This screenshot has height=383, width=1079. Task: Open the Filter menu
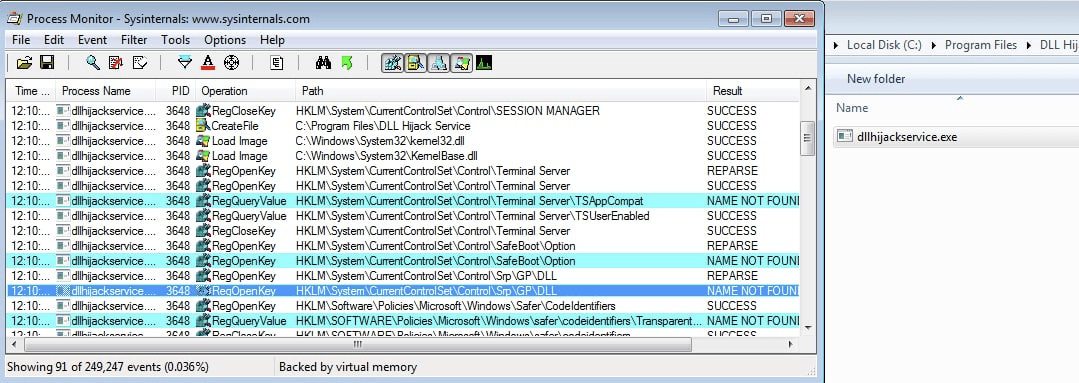[x=134, y=40]
